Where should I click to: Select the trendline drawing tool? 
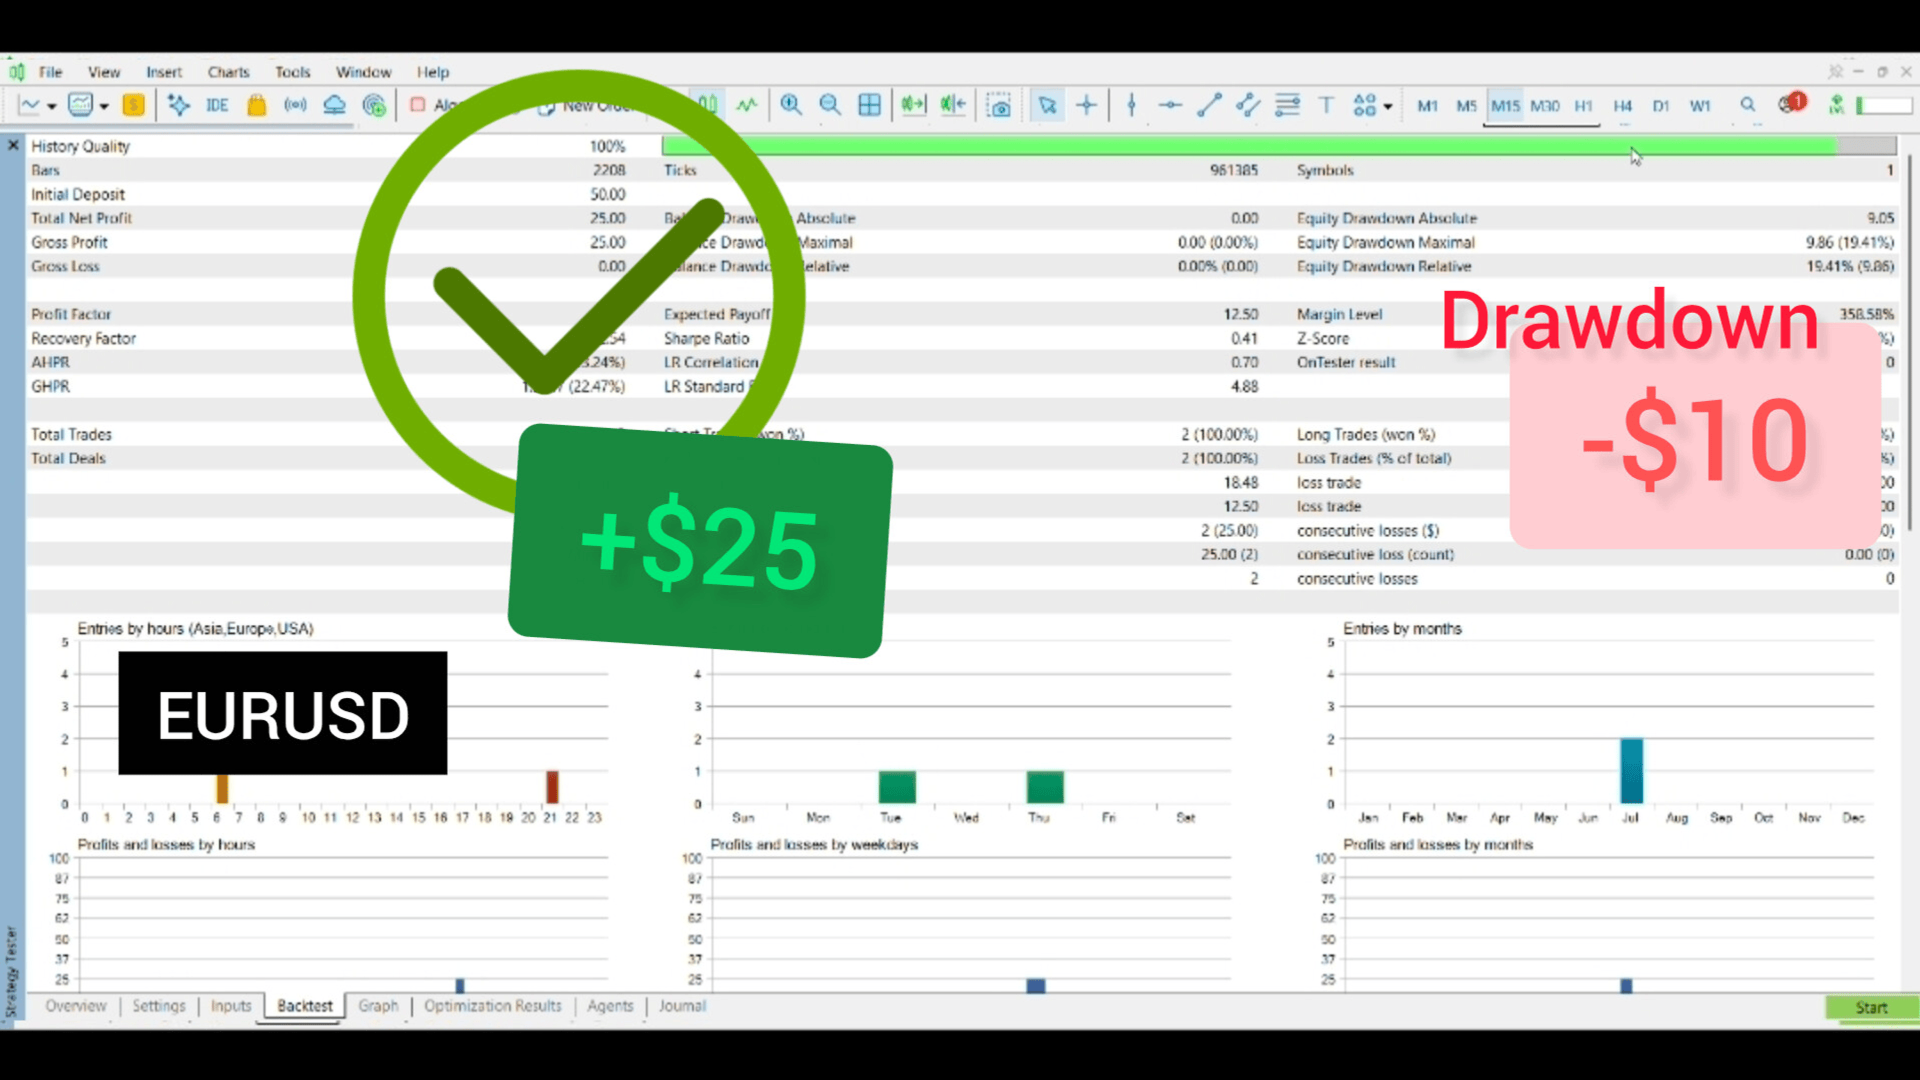coord(1209,105)
